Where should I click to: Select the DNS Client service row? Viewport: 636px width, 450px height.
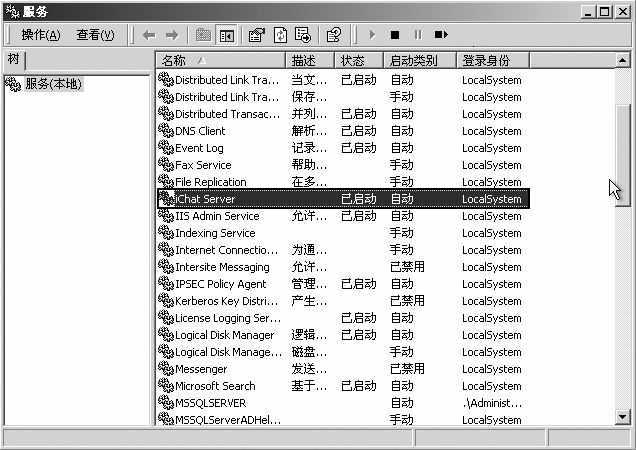coord(200,131)
